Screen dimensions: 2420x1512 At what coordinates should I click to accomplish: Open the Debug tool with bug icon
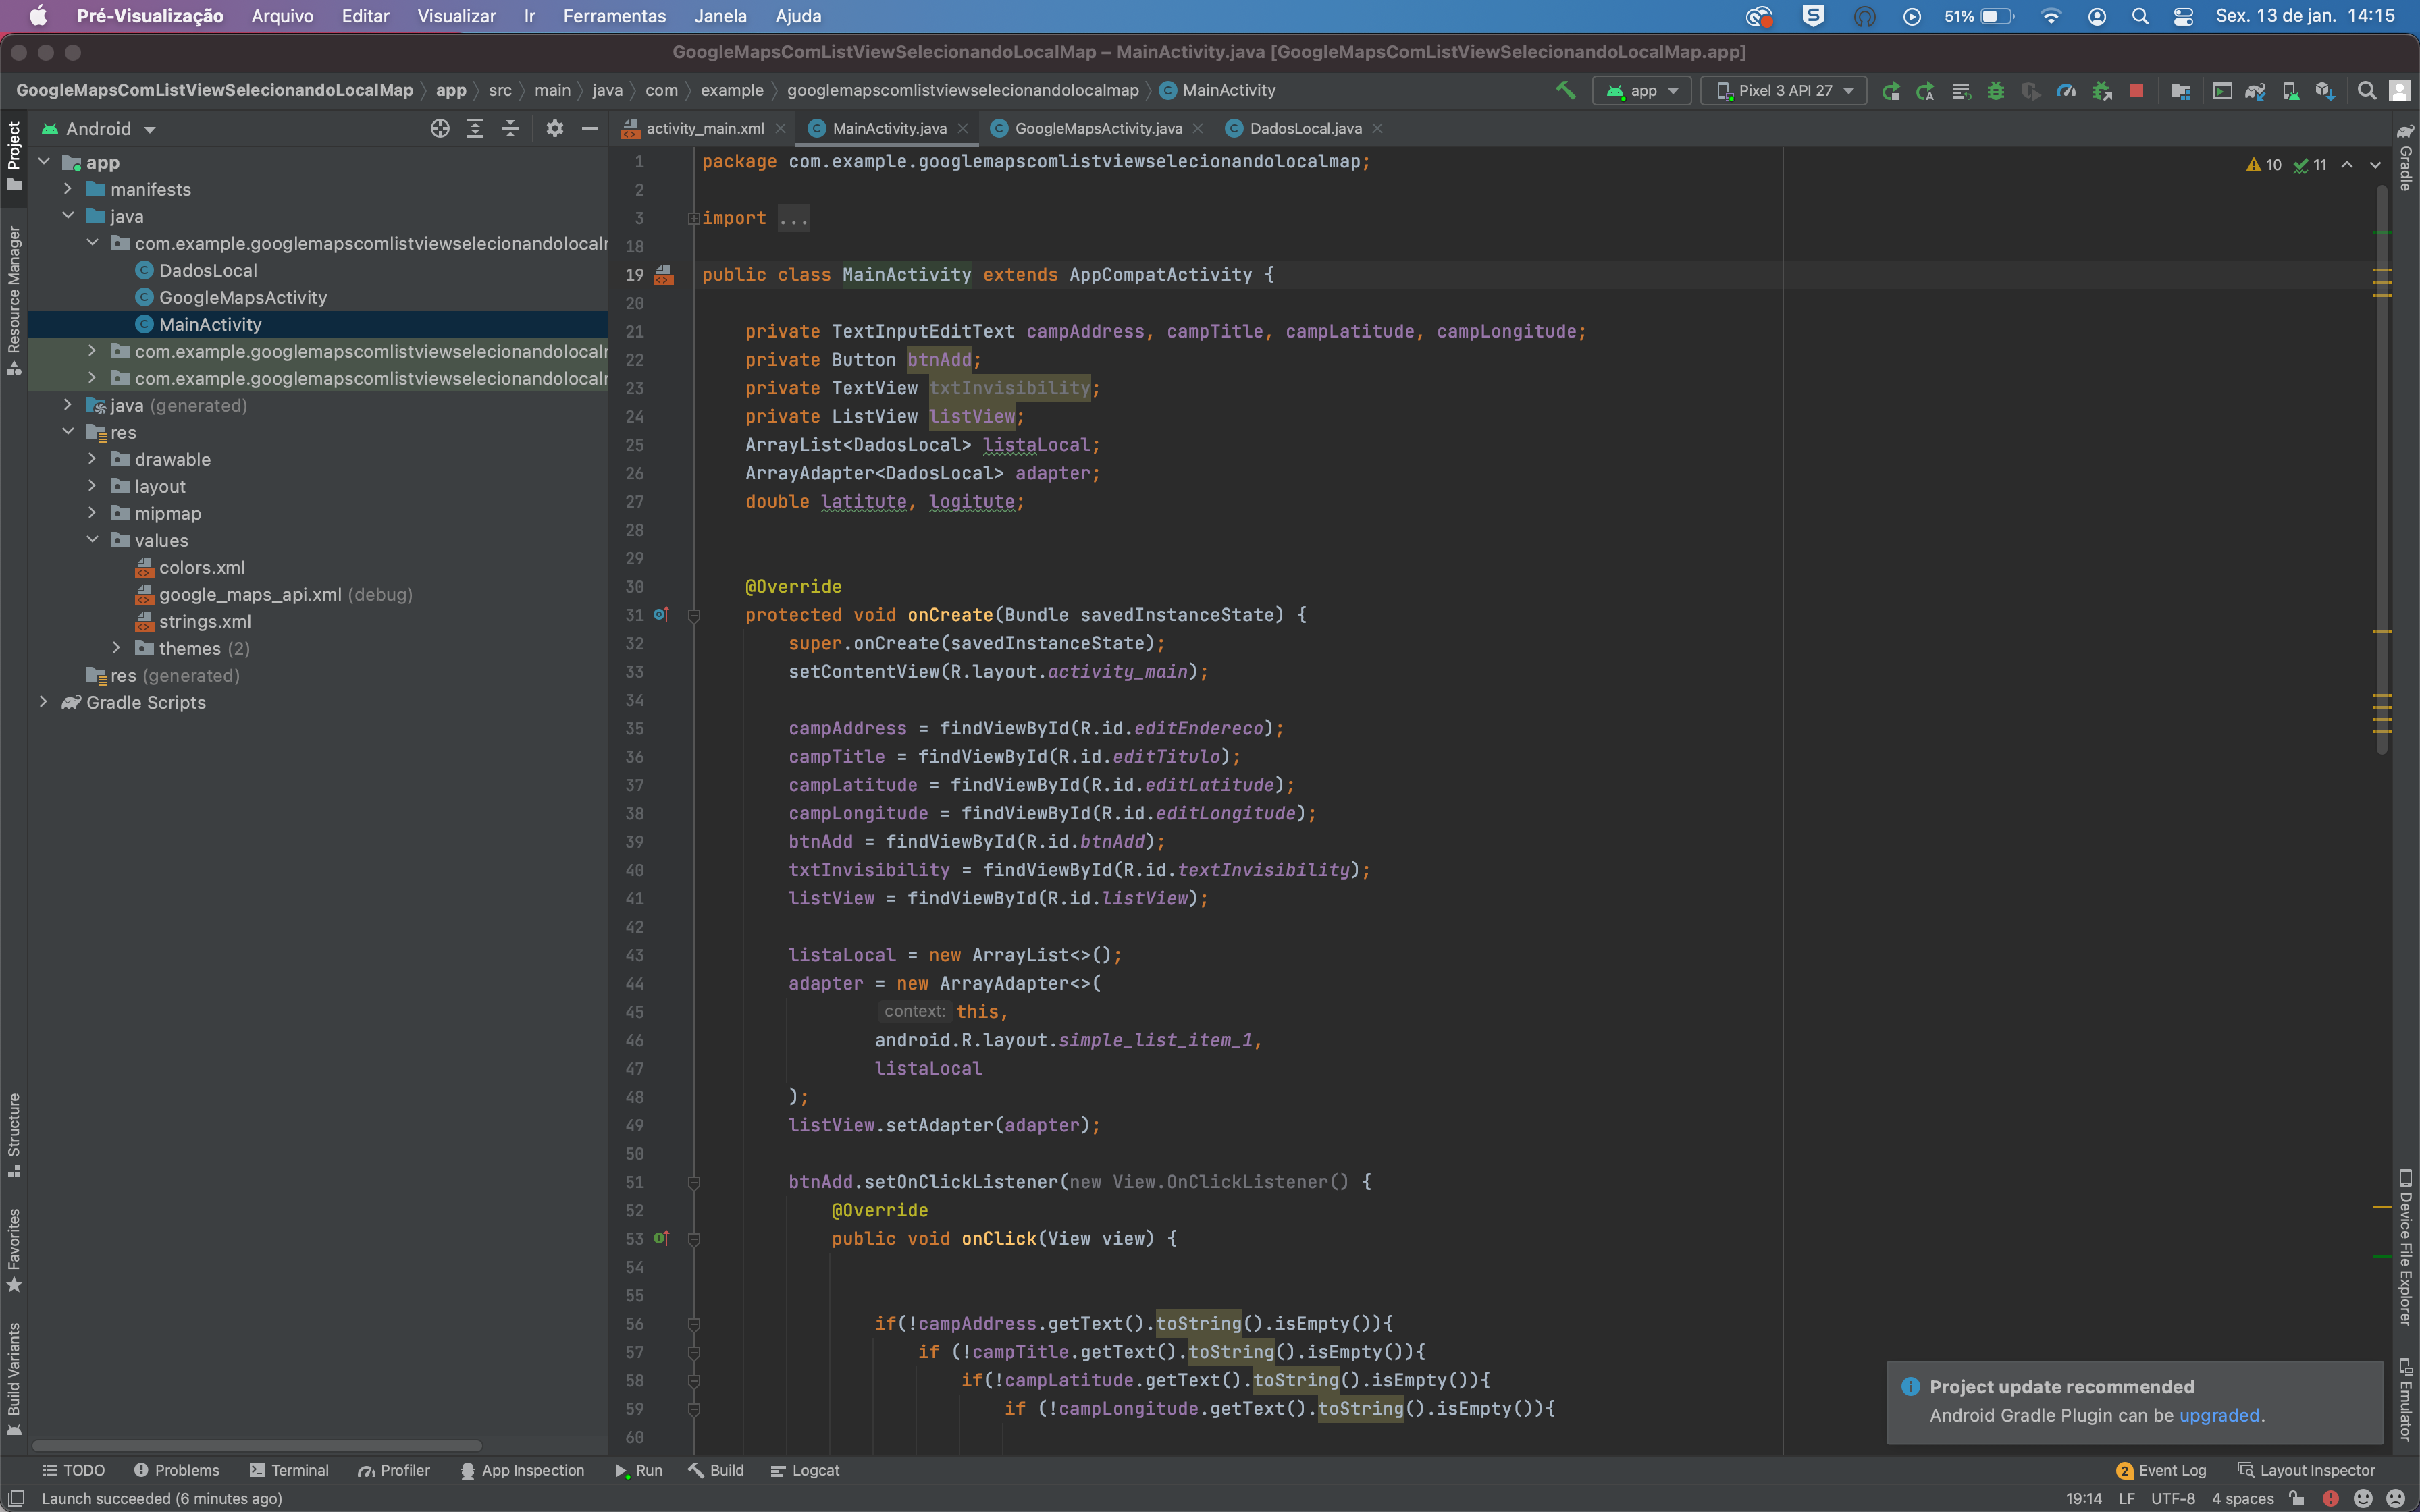click(x=1996, y=90)
